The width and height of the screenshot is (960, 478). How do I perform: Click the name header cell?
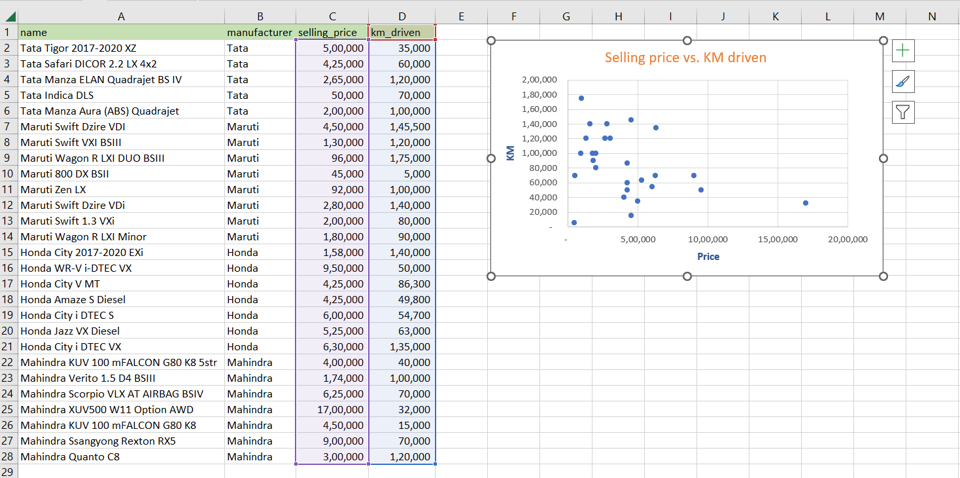pos(121,32)
